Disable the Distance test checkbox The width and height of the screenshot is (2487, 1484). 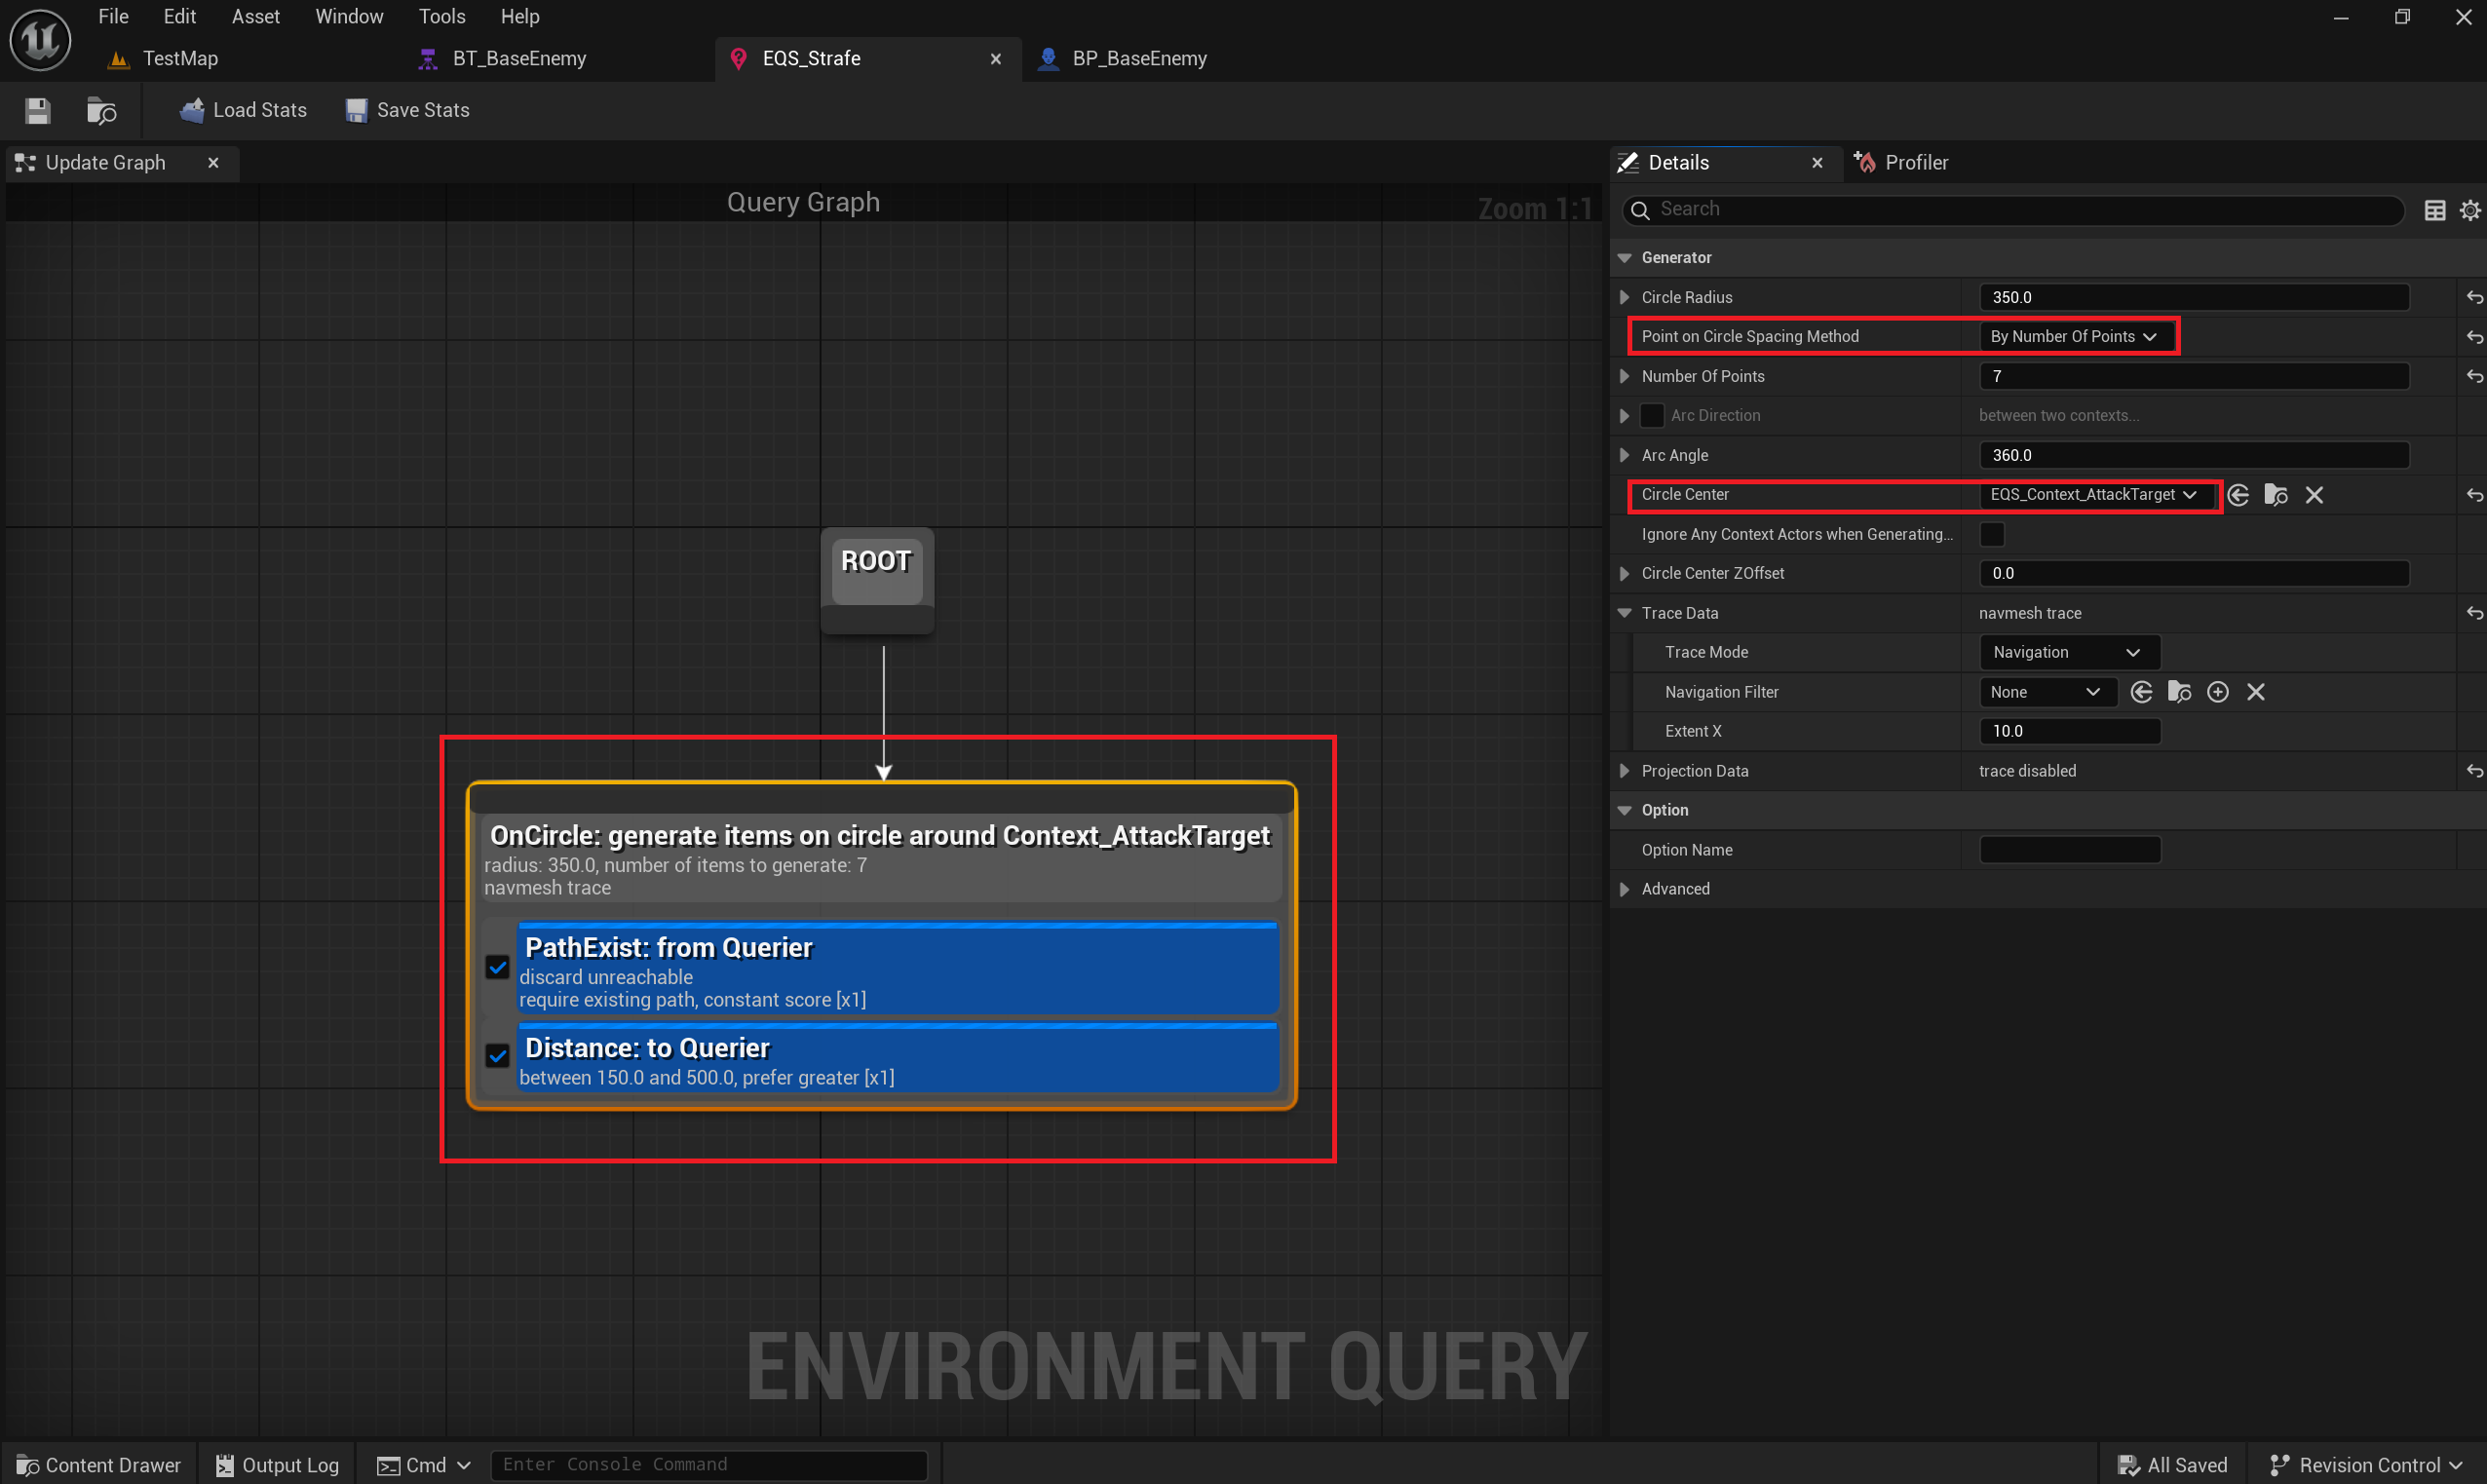[497, 1056]
